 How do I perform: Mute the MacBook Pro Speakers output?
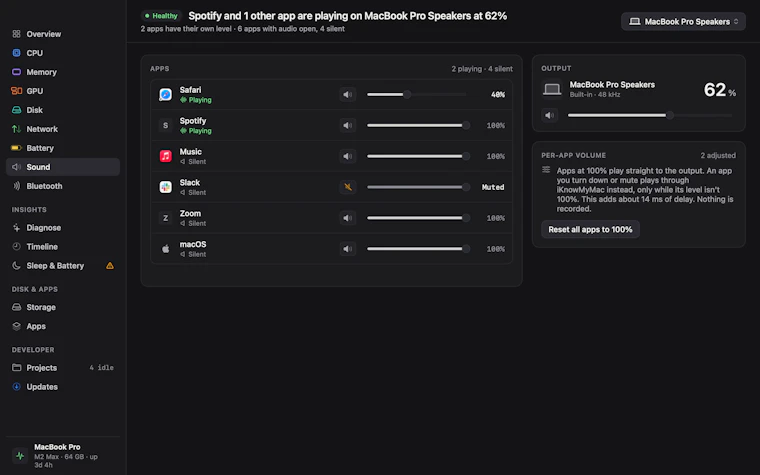click(550, 115)
